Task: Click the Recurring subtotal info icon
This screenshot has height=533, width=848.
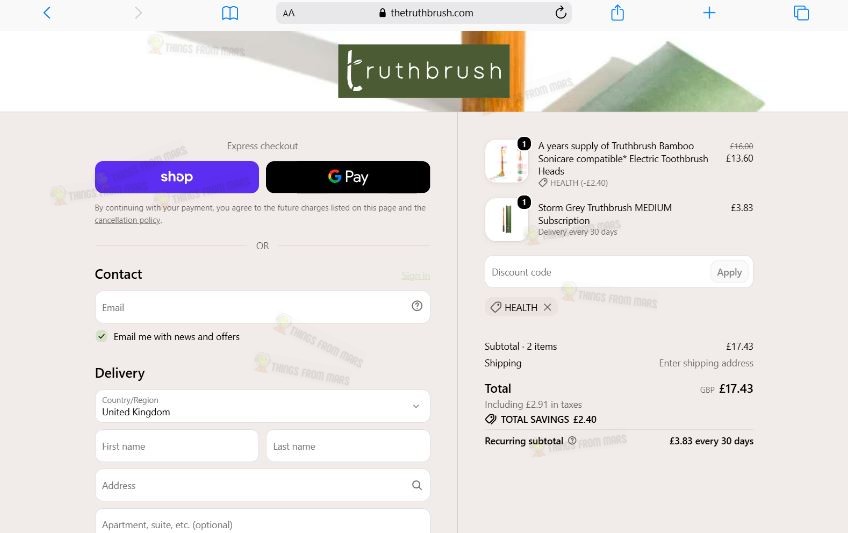Action: [572, 440]
